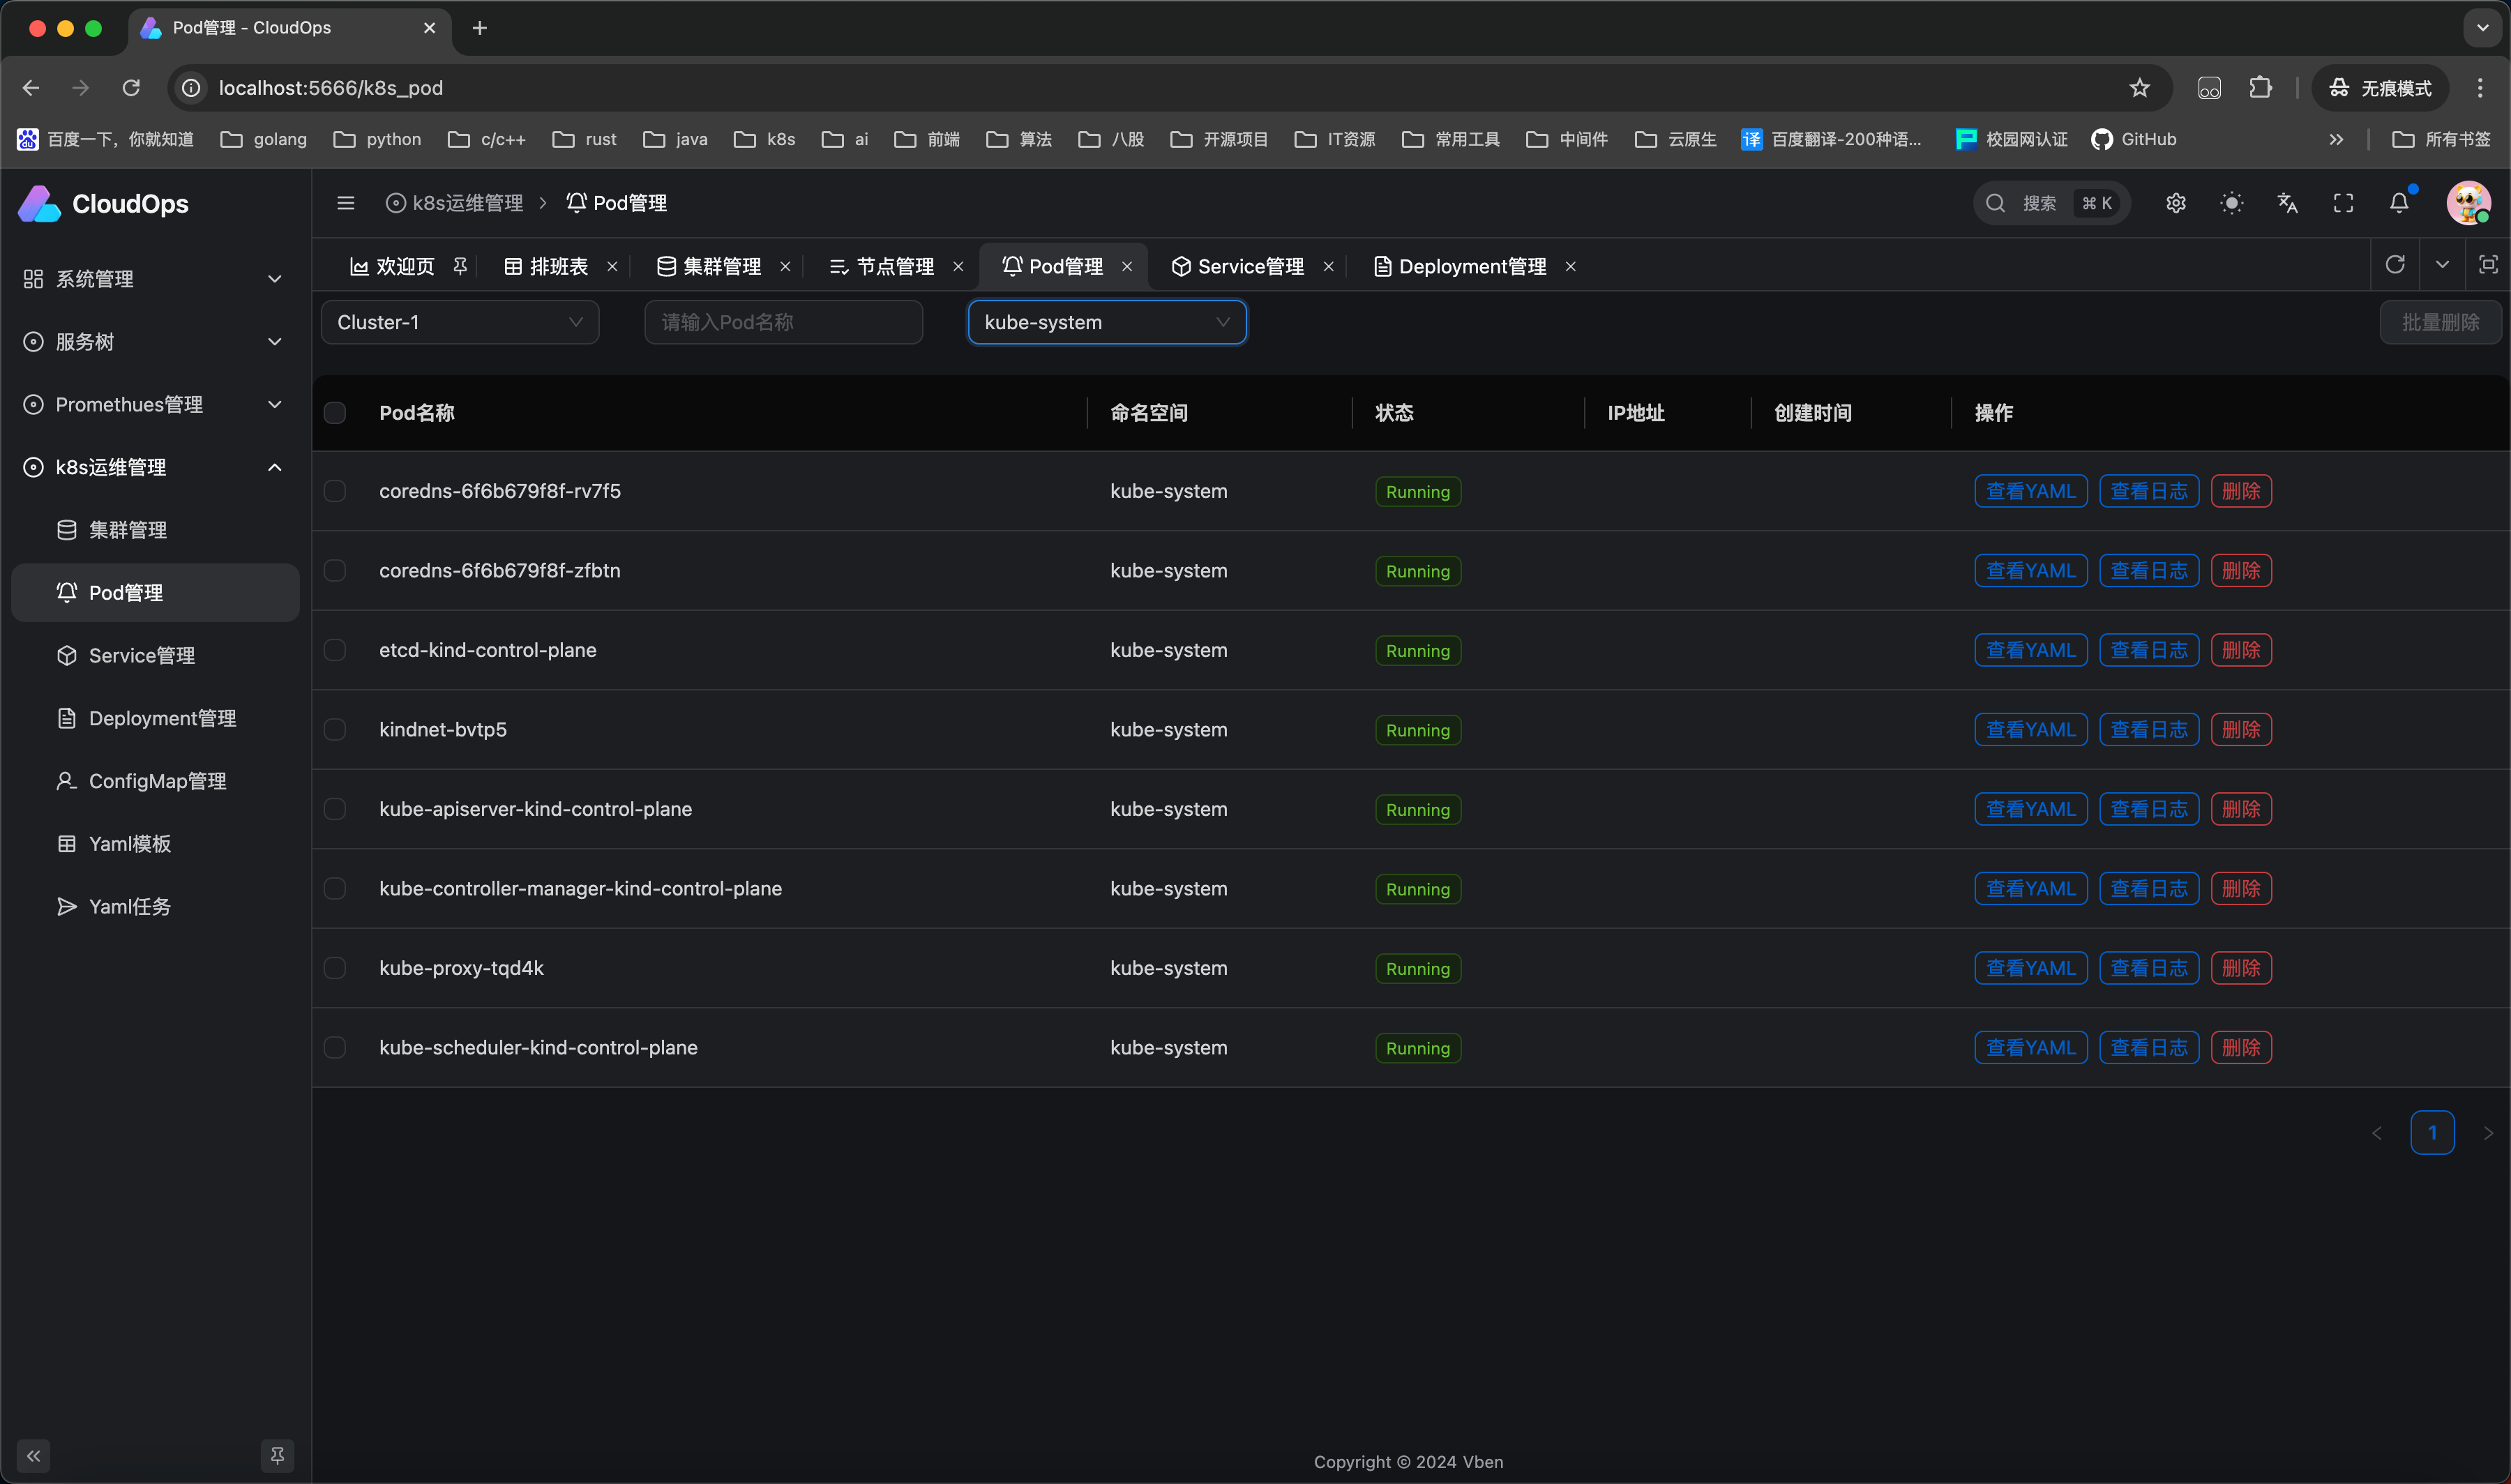Close the Deployment管理 tab

click(1570, 266)
